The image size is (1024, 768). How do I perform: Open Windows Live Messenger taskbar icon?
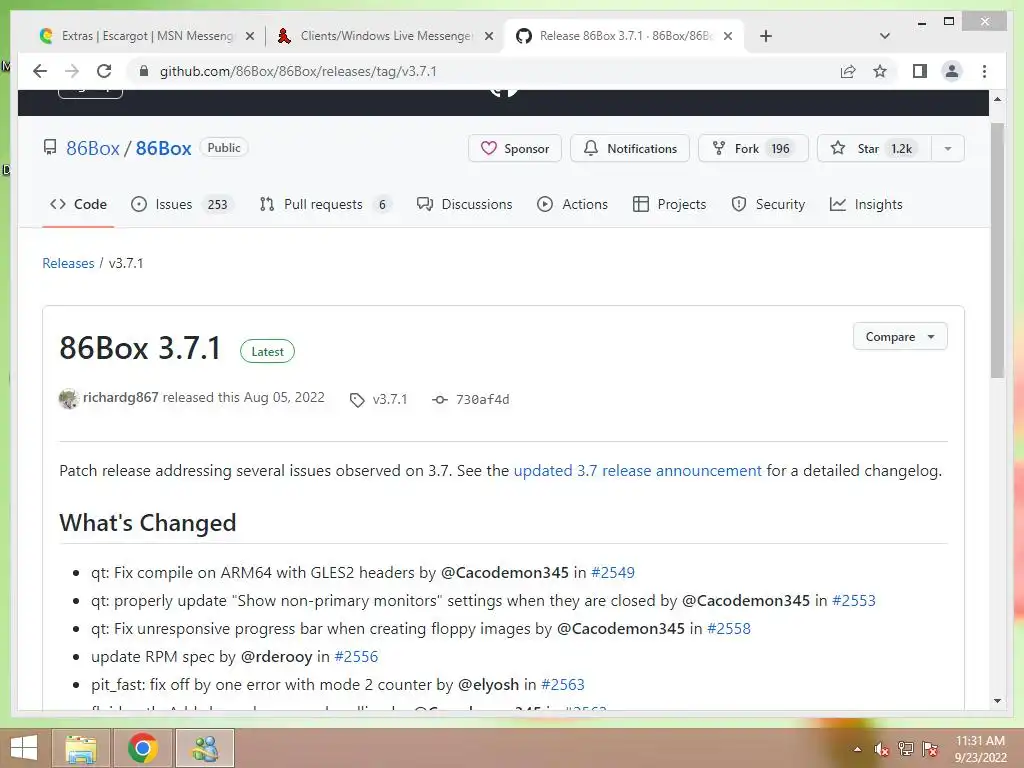click(x=205, y=748)
